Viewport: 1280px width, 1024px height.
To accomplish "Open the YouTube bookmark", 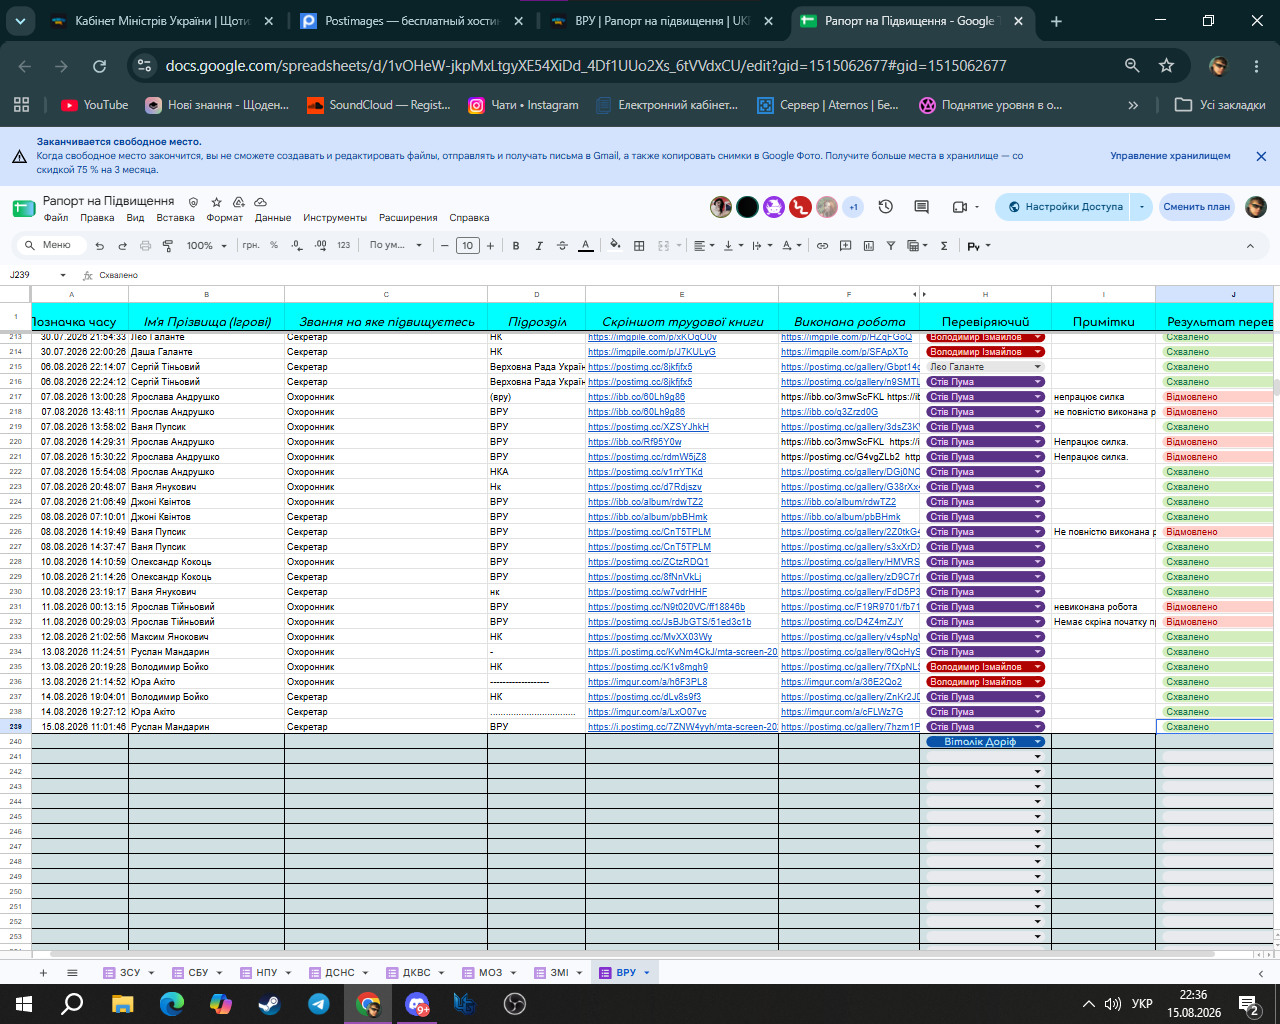I will (x=95, y=105).
